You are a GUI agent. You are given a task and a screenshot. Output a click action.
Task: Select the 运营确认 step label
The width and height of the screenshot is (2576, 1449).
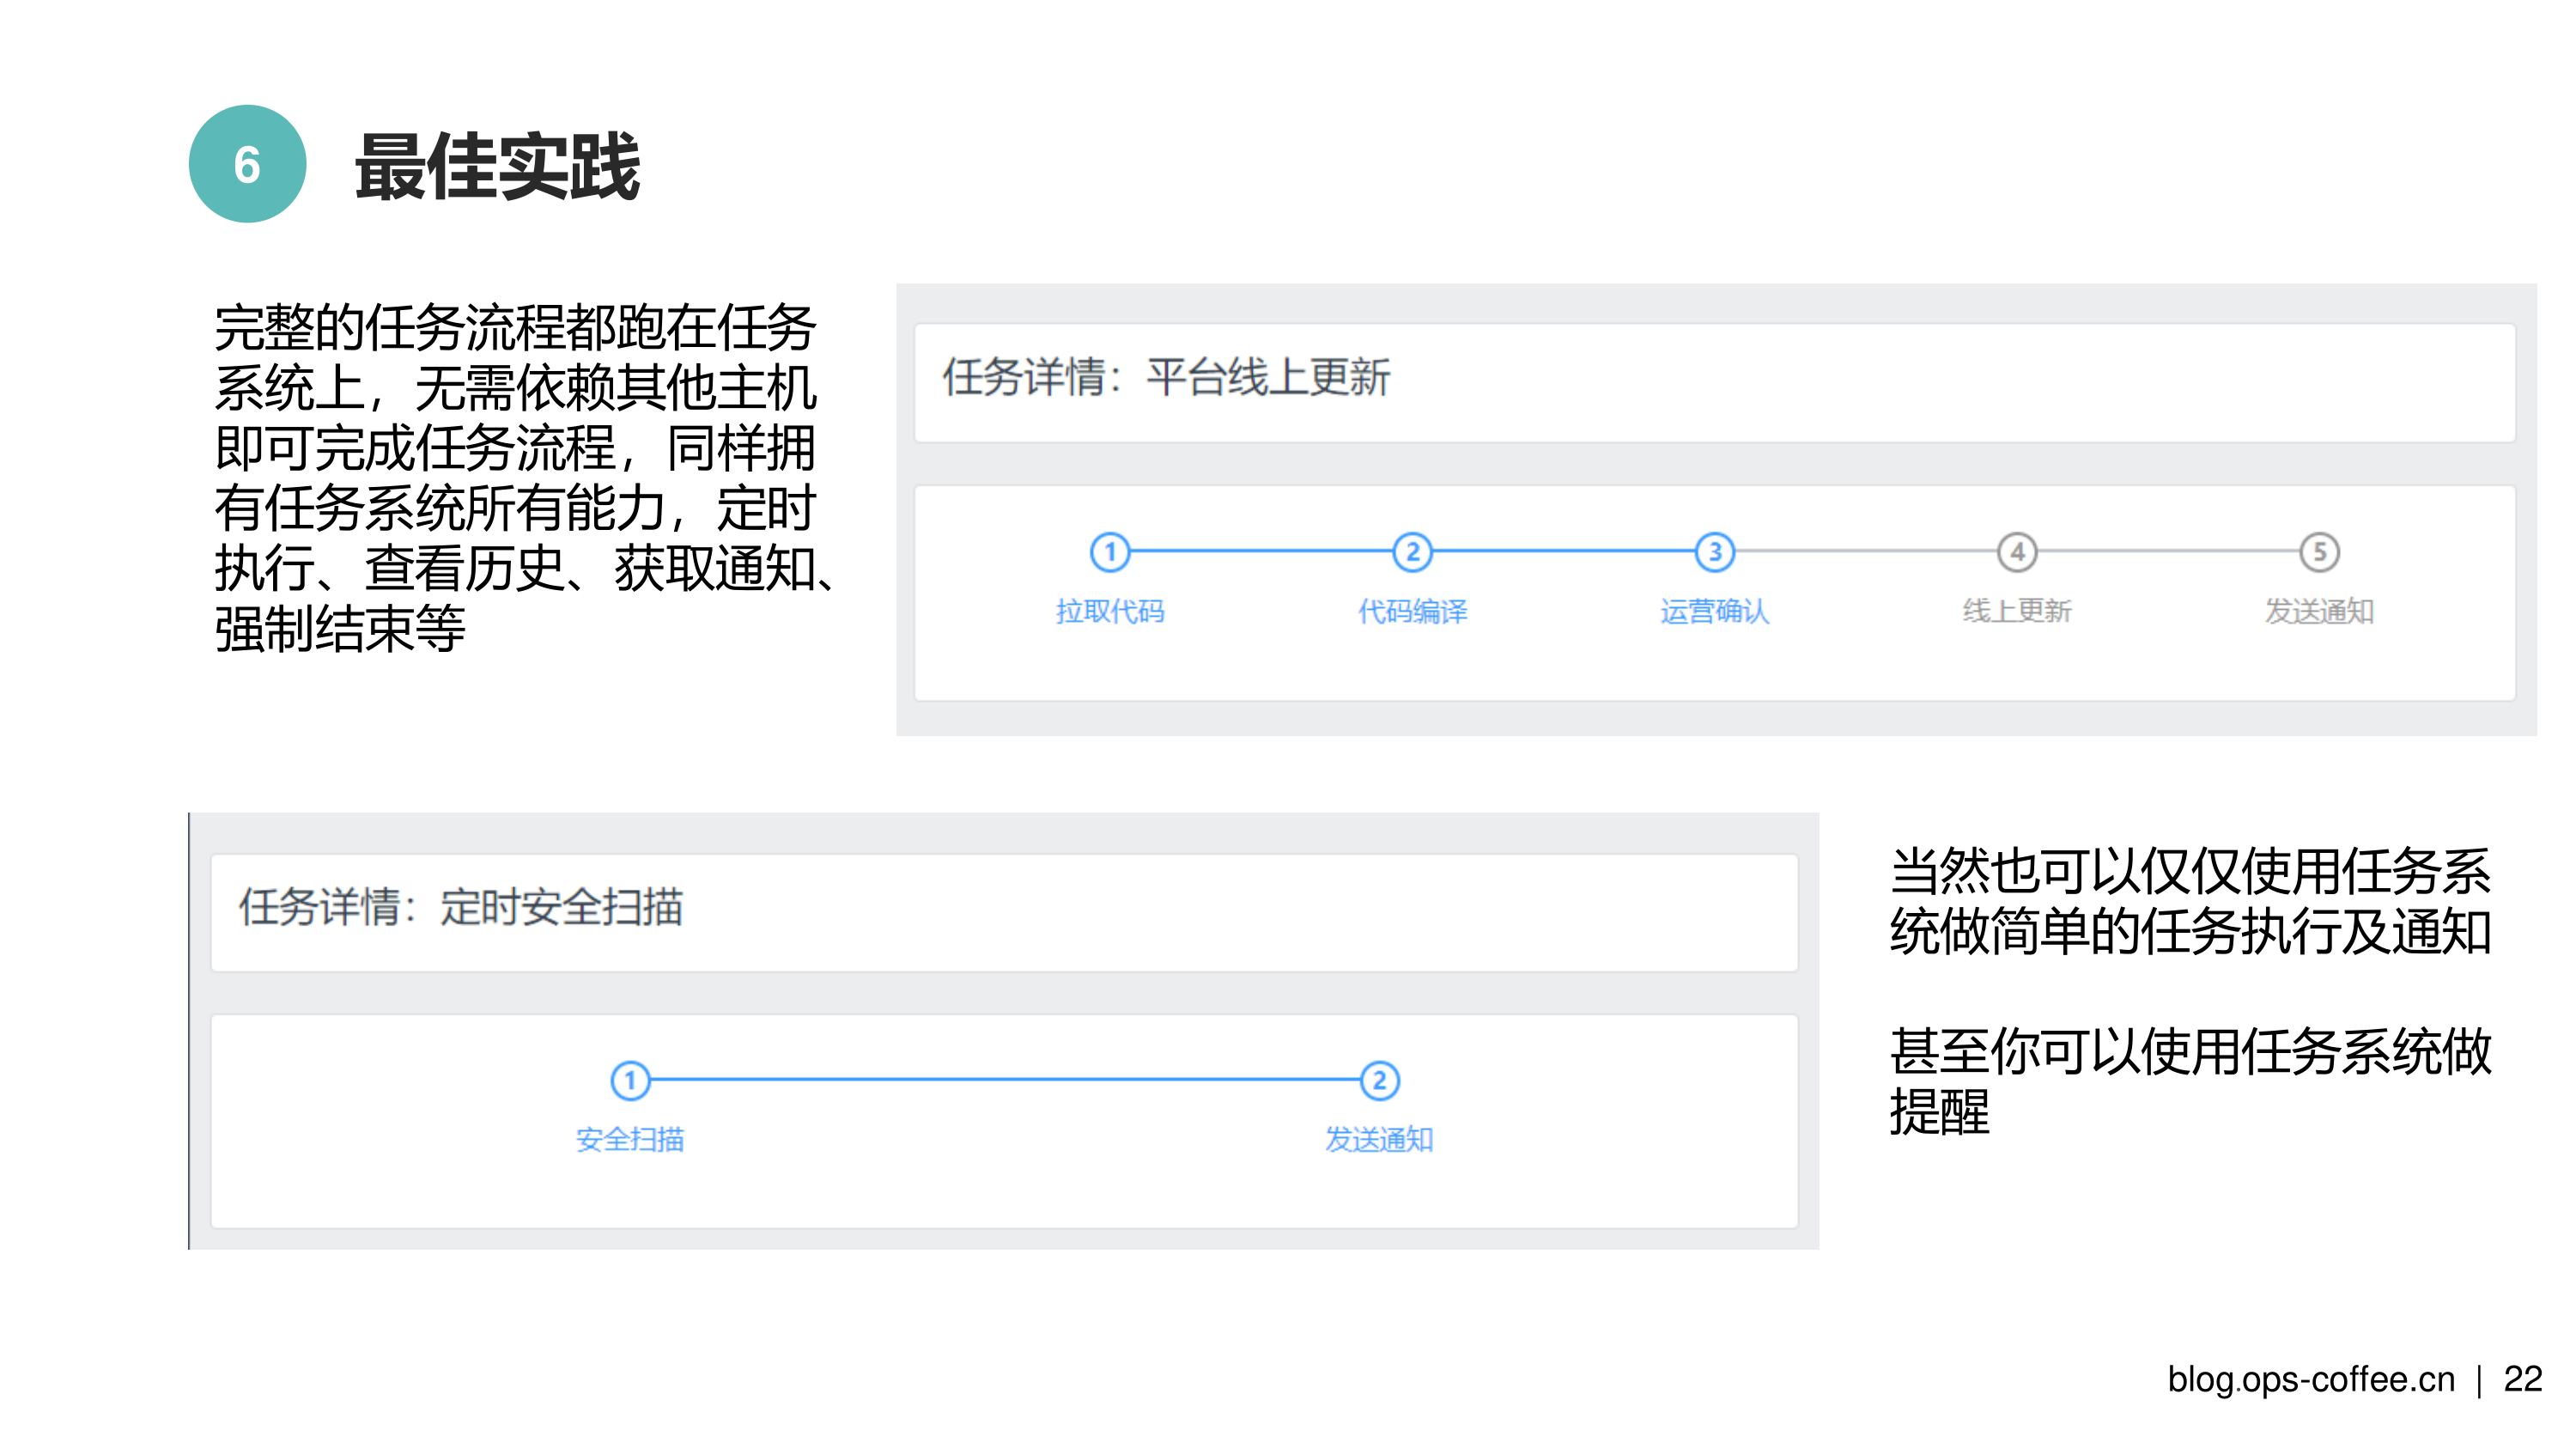coord(1714,611)
